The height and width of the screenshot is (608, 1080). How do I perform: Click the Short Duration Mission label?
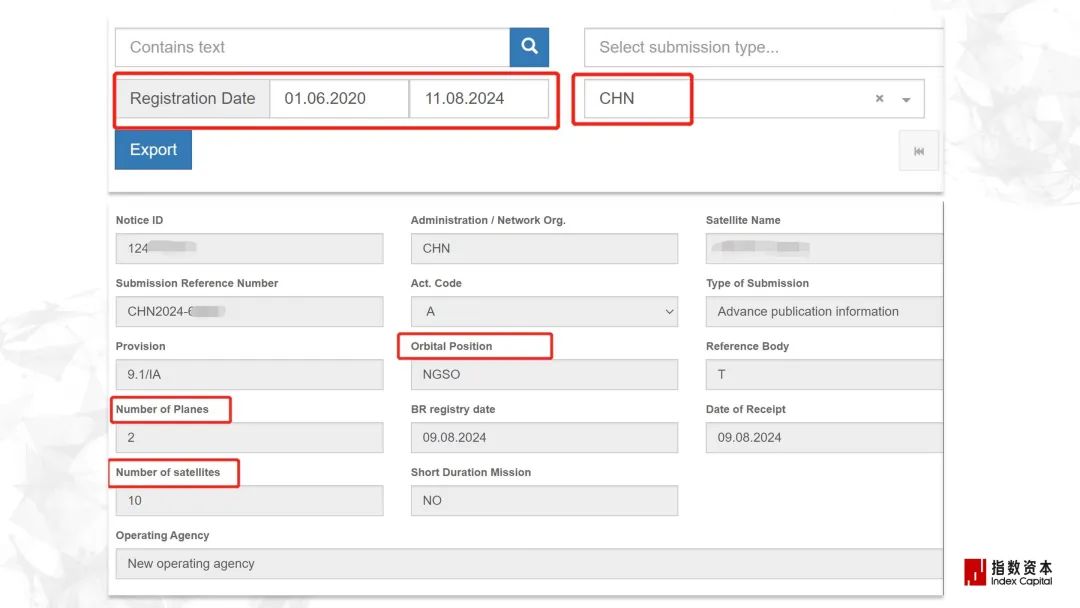tap(470, 472)
